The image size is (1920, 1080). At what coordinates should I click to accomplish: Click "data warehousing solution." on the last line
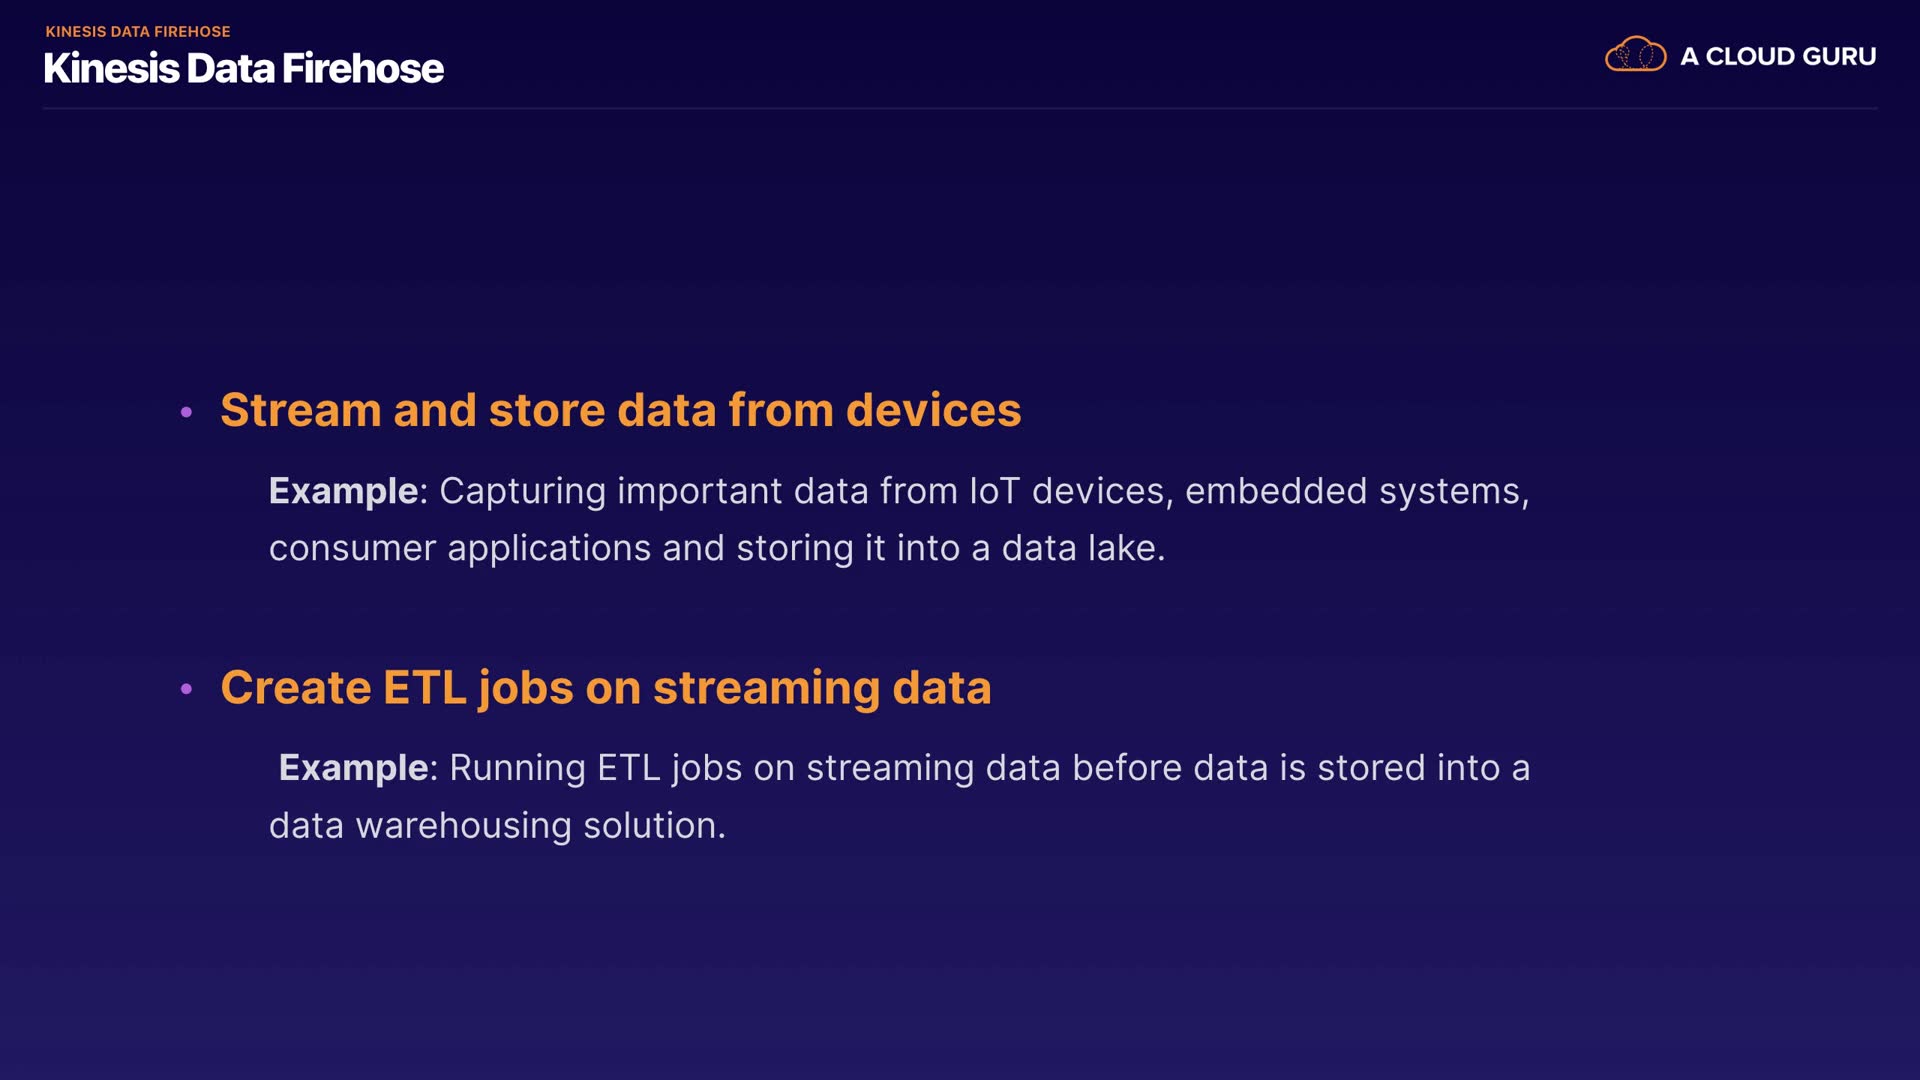tap(497, 826)
